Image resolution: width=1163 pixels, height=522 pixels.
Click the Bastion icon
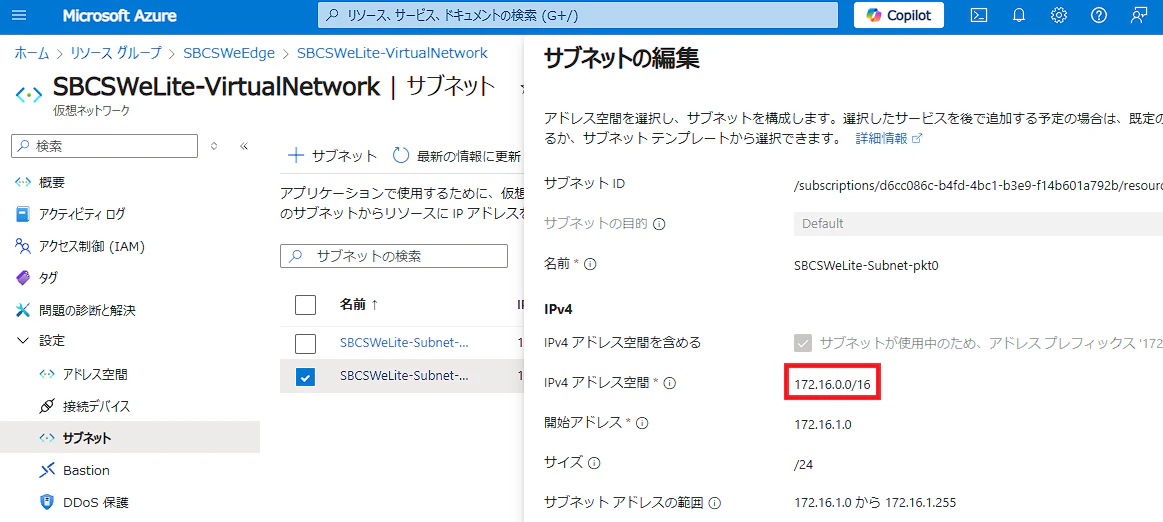(47, 470)
